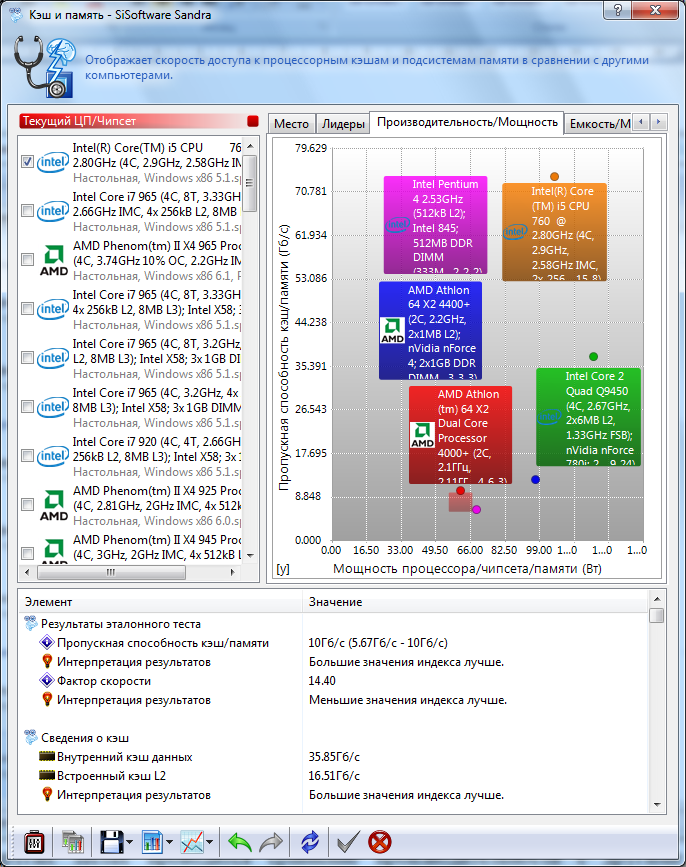
Task: Click CPU list scroll down arrow
Action: 250,556
